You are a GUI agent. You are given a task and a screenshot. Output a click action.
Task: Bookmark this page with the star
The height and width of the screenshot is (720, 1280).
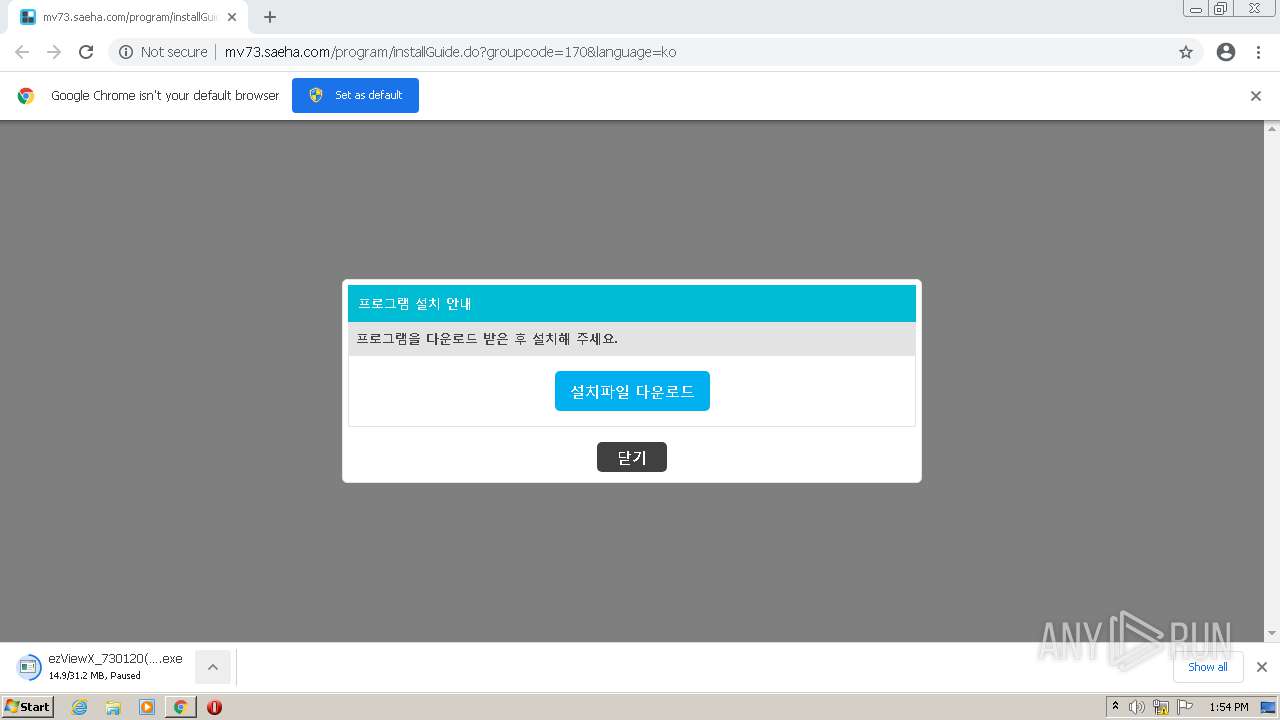coord(1186,52)
